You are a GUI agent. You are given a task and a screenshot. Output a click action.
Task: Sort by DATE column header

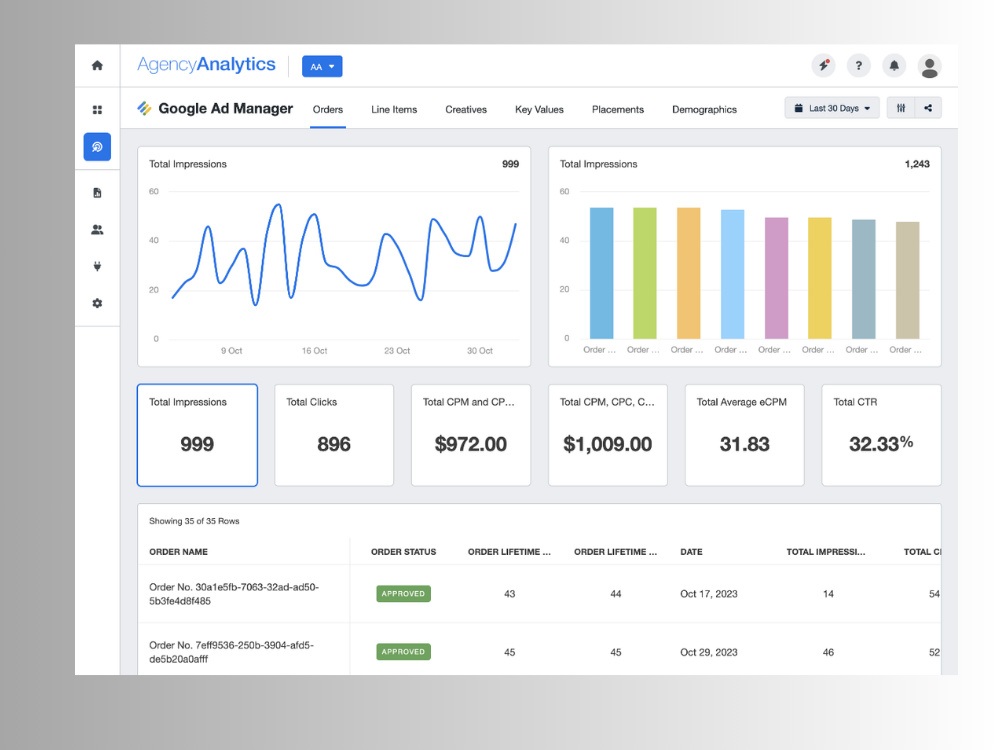[691, 552]
